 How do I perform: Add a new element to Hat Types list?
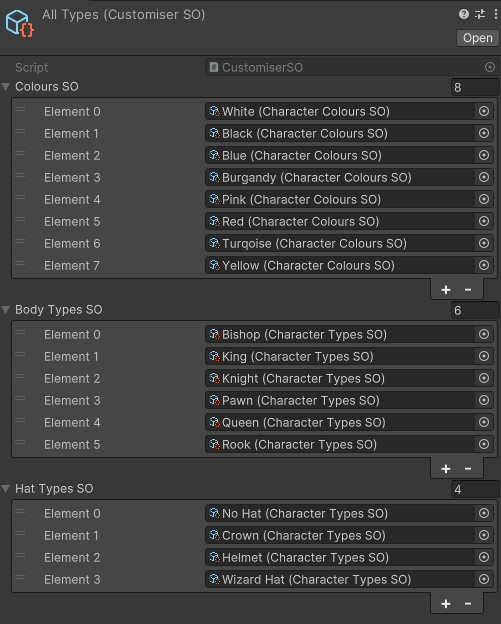(x=446, y=604)
